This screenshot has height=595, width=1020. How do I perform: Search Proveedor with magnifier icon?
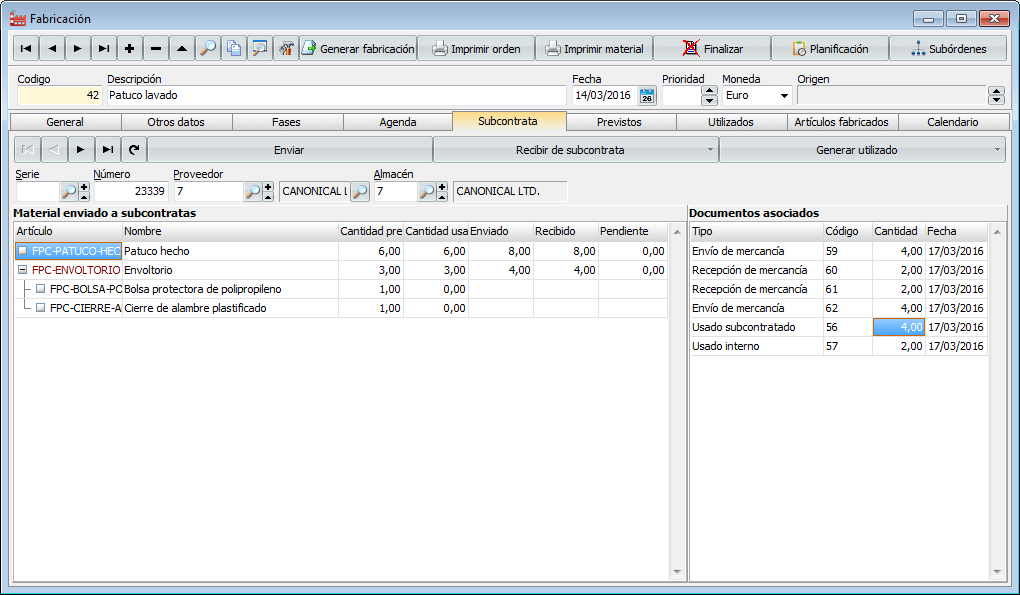[x=253, y=191]
